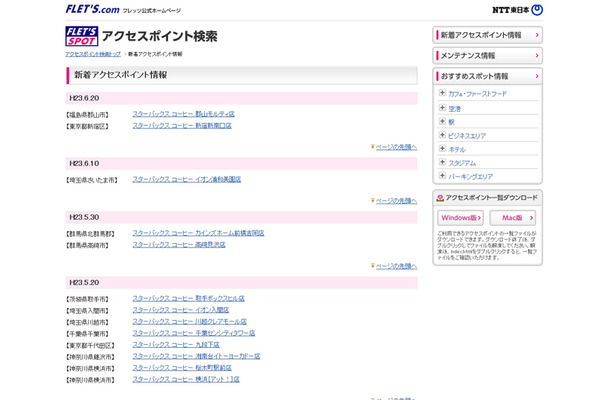610x400 pixels.
Task: Go to アクセスポイント検索トップ breadcrumb link
Action: coord(93,54)
